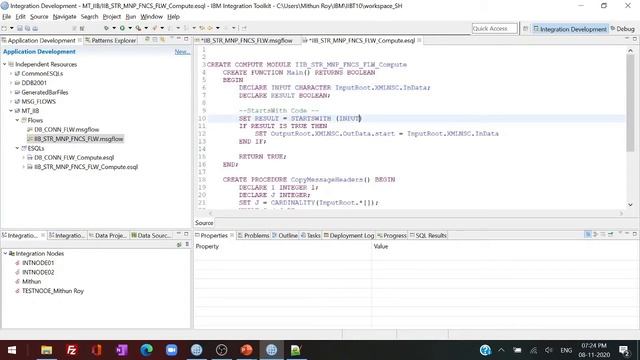Open the Navigate menu

64,17
